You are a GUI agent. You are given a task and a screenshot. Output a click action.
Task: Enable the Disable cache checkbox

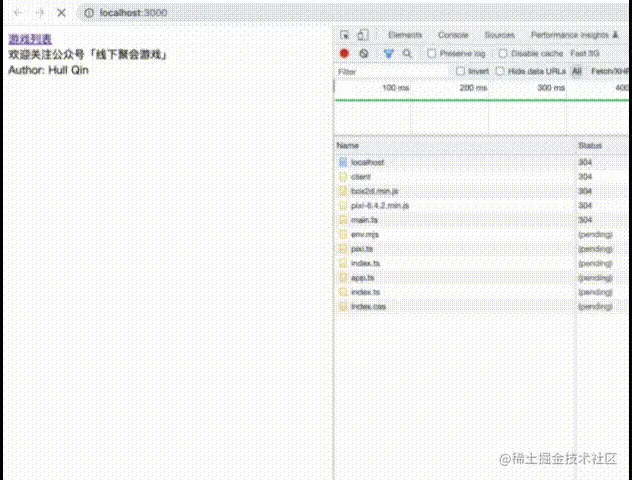(x=503, y=53)
